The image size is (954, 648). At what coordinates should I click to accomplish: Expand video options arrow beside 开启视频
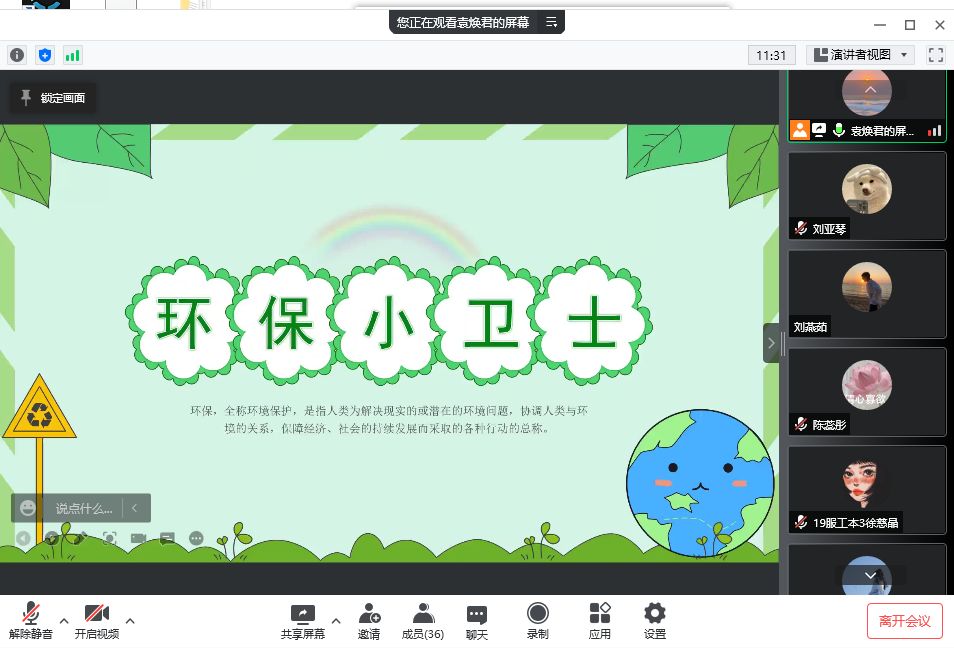(x=130, y=620)
